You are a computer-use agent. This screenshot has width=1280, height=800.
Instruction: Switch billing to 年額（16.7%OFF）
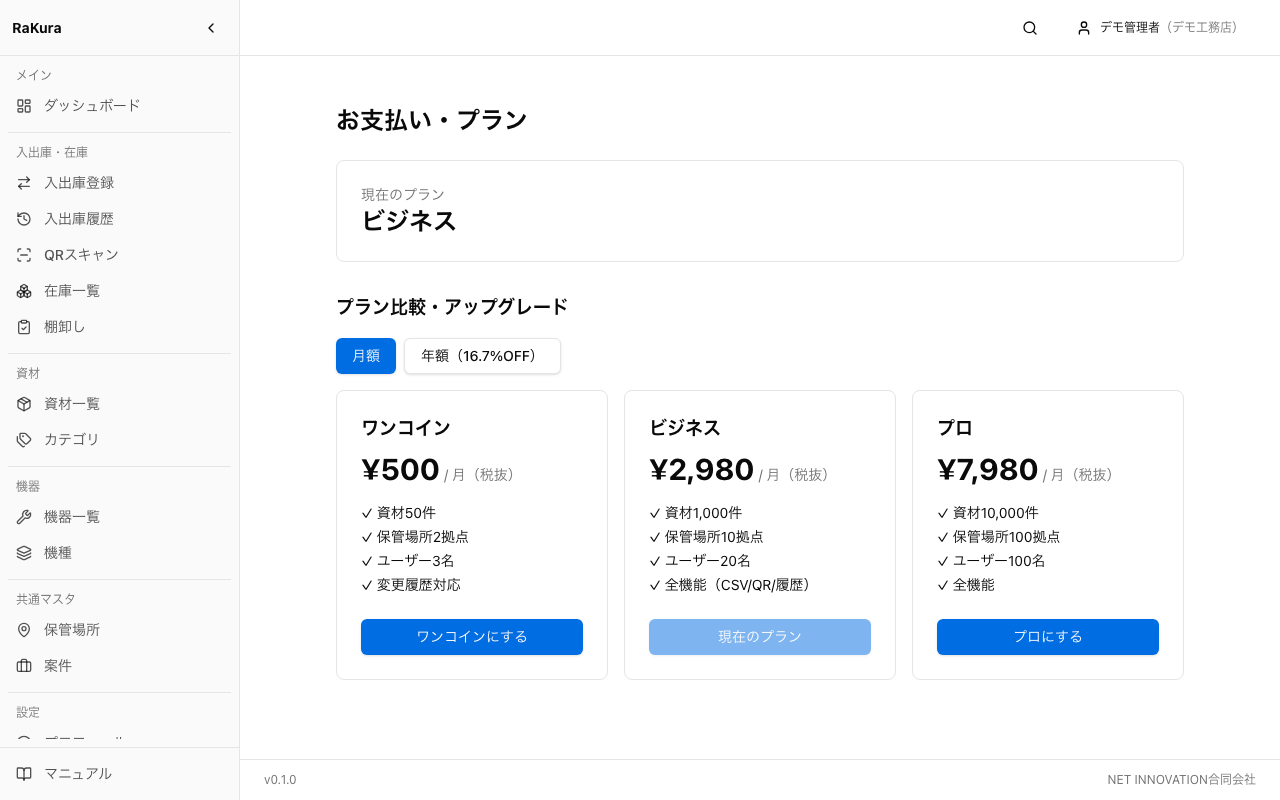point(482,356)
